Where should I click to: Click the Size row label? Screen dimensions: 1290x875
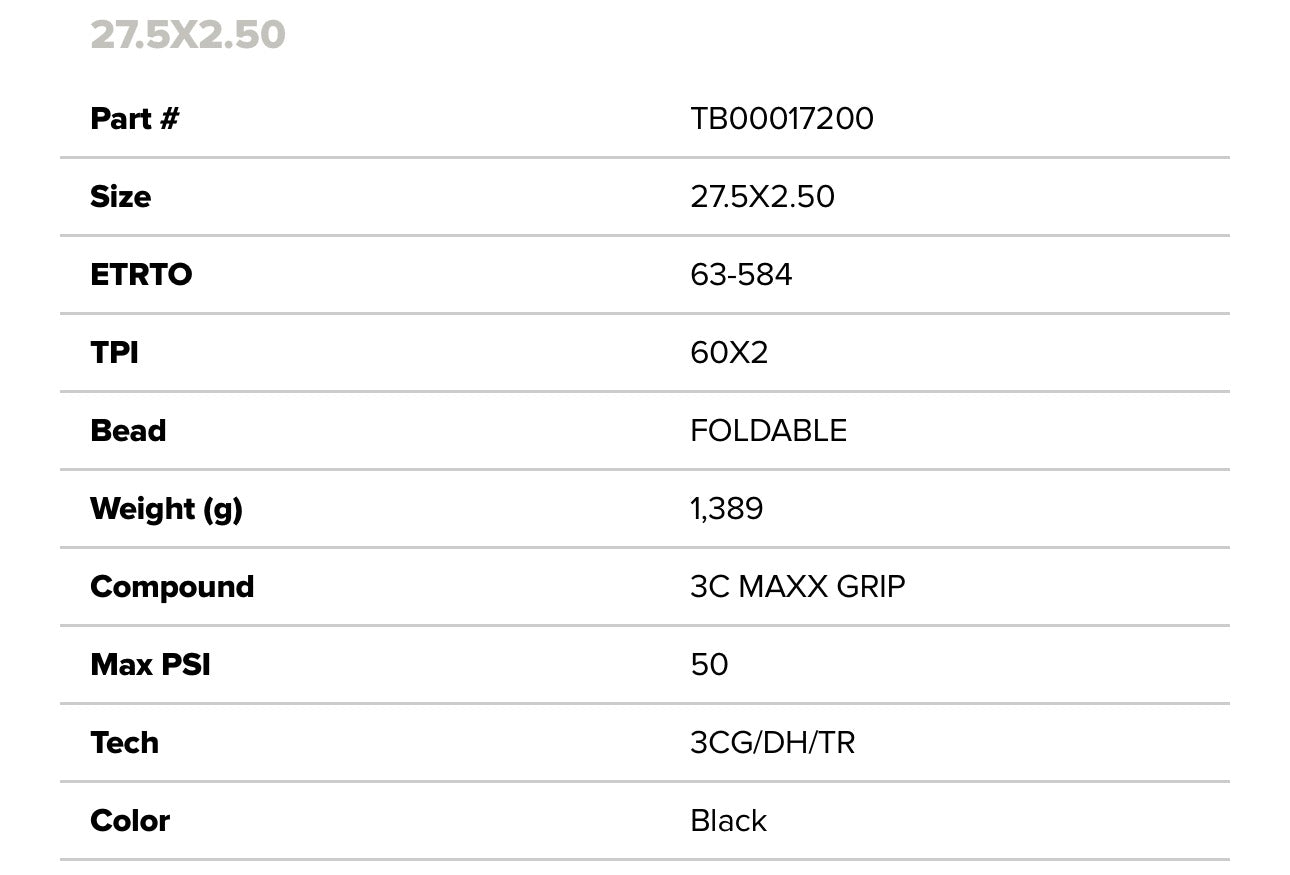coord(121,197)
